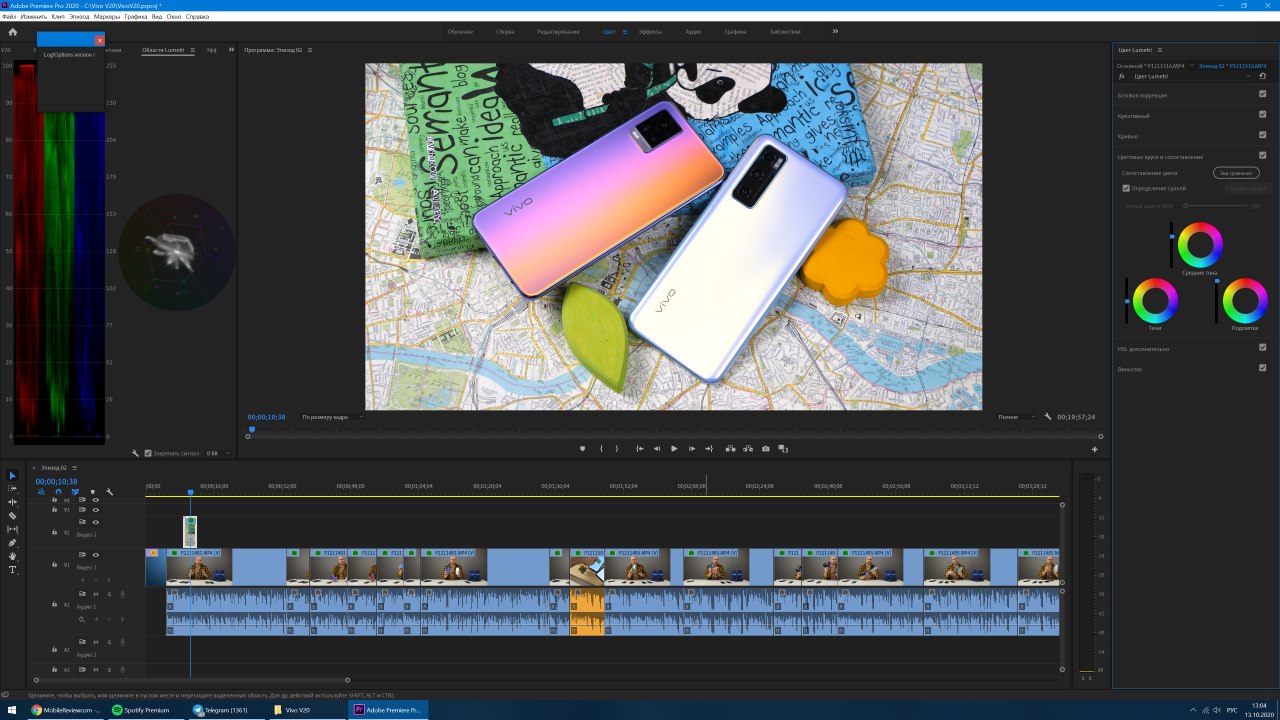This screenshot has width=1280, height=720.
Task: Click the Midtones color wheel
Action: point(1200,245)
